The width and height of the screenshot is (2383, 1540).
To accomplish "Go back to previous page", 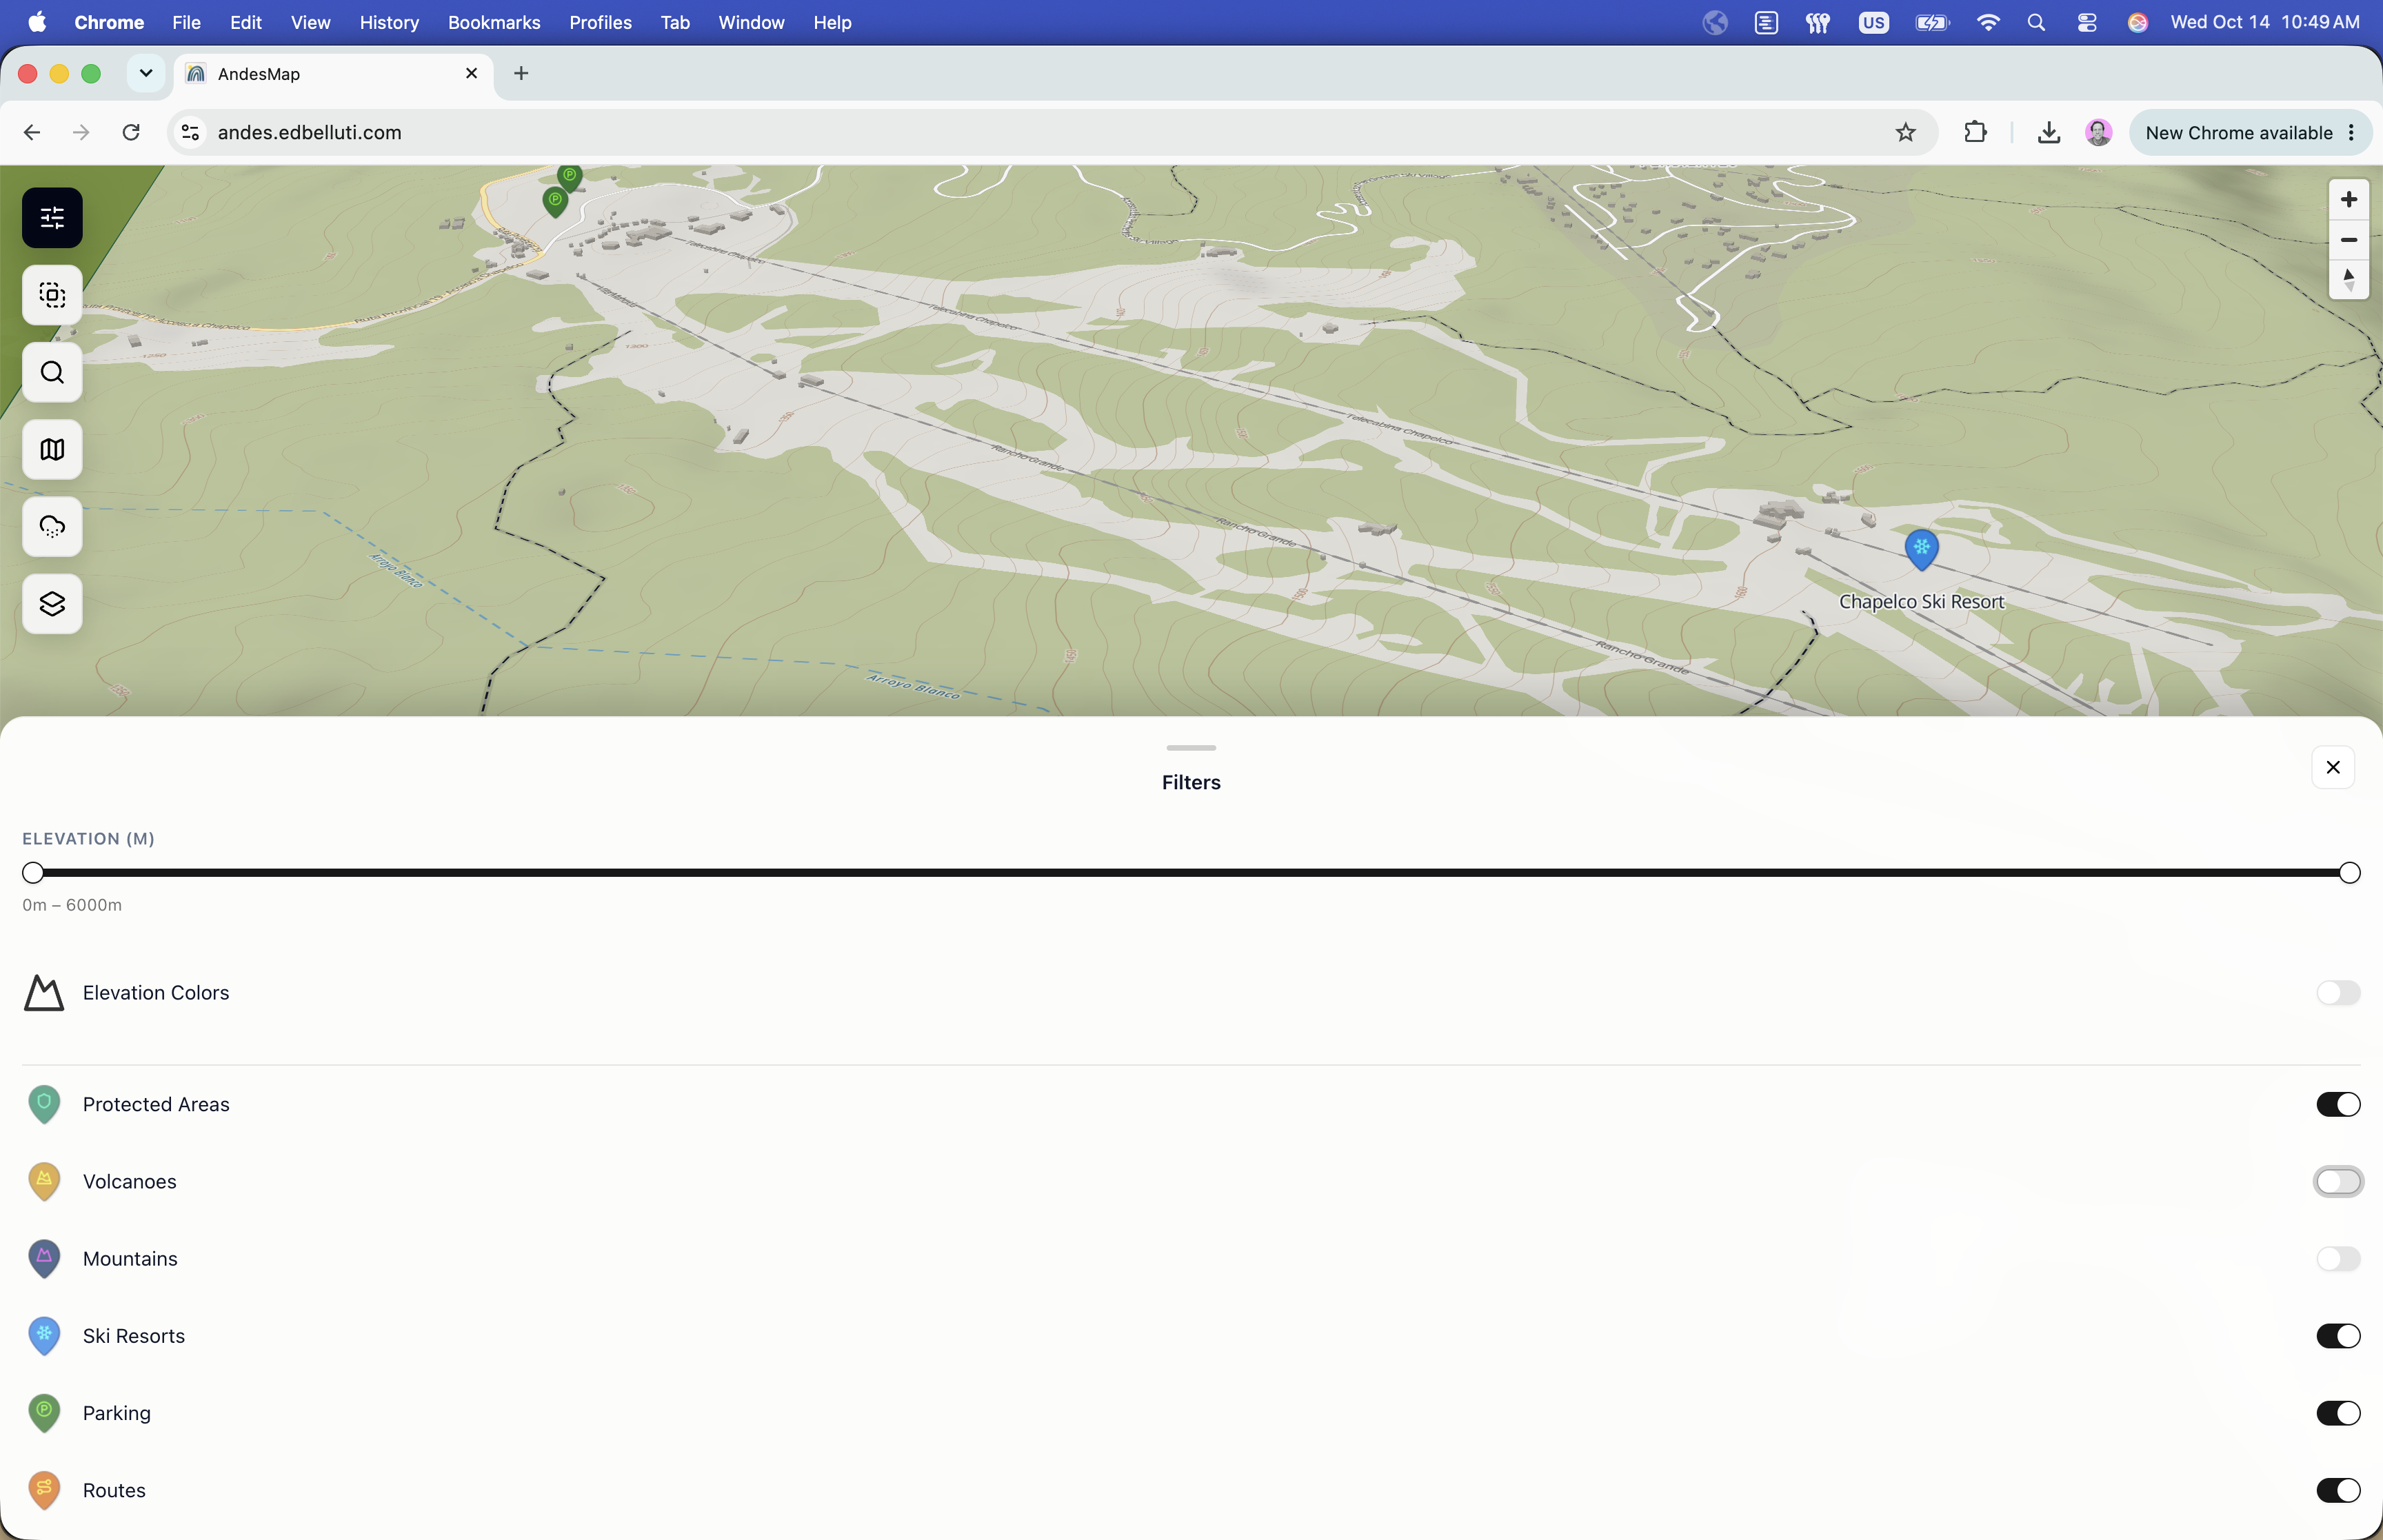I will (32, 132).
